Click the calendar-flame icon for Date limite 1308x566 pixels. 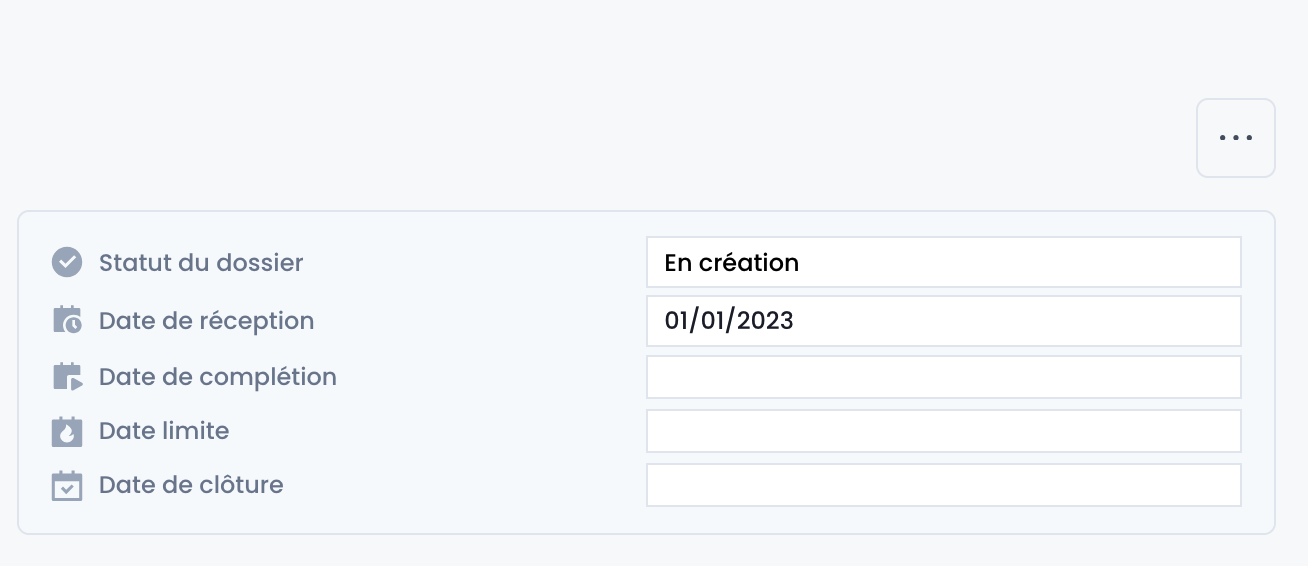[x=67, y=431]
